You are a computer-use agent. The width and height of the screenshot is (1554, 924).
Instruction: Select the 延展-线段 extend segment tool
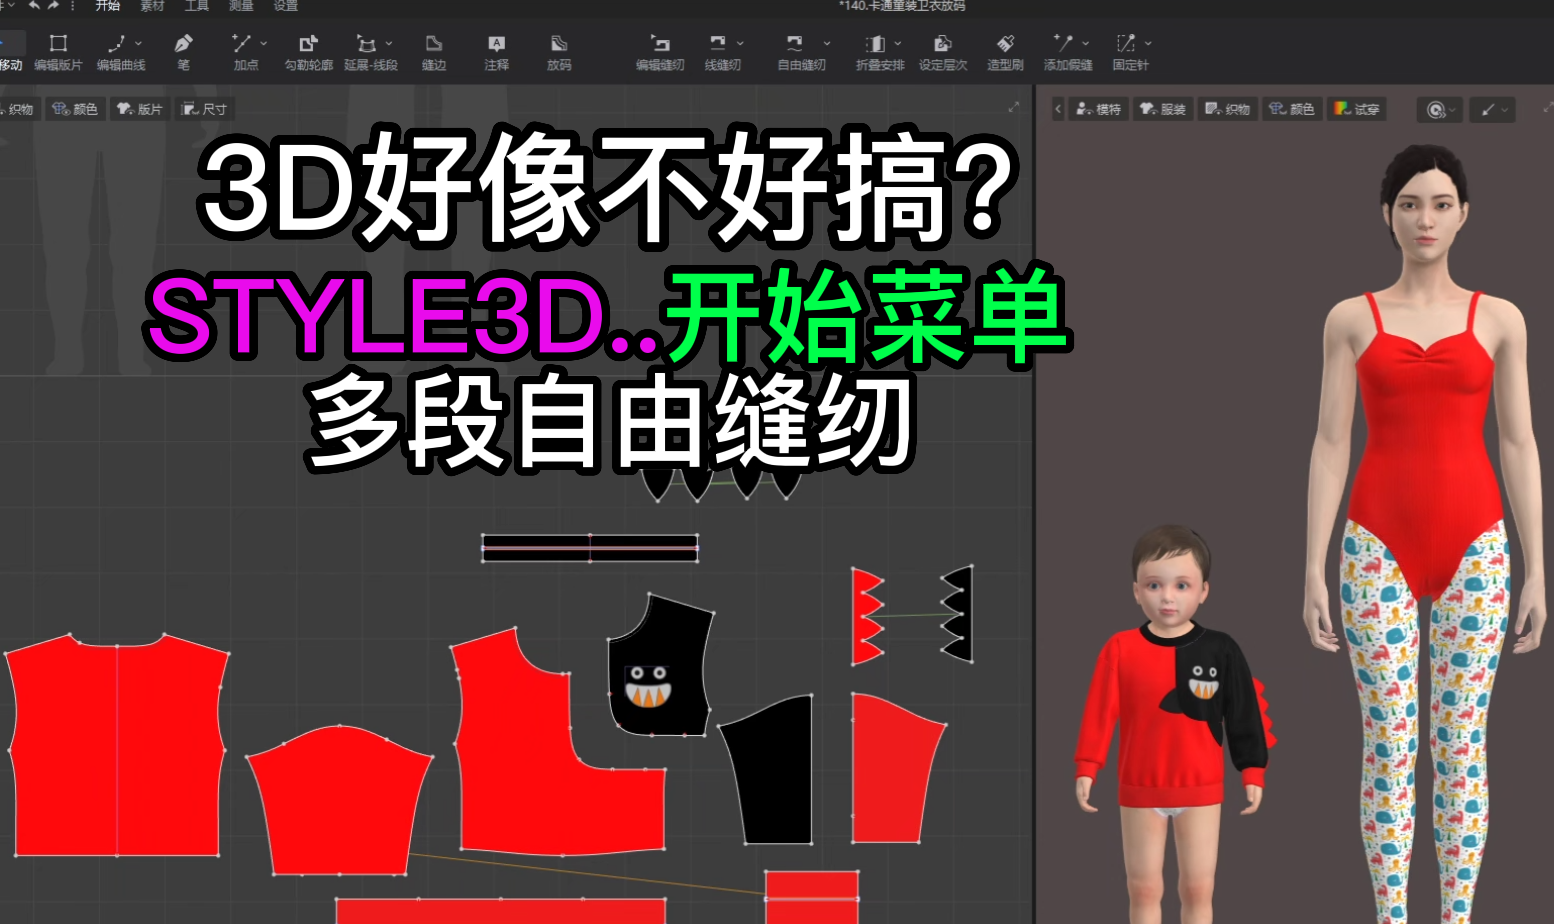click(x=370, y=52)
